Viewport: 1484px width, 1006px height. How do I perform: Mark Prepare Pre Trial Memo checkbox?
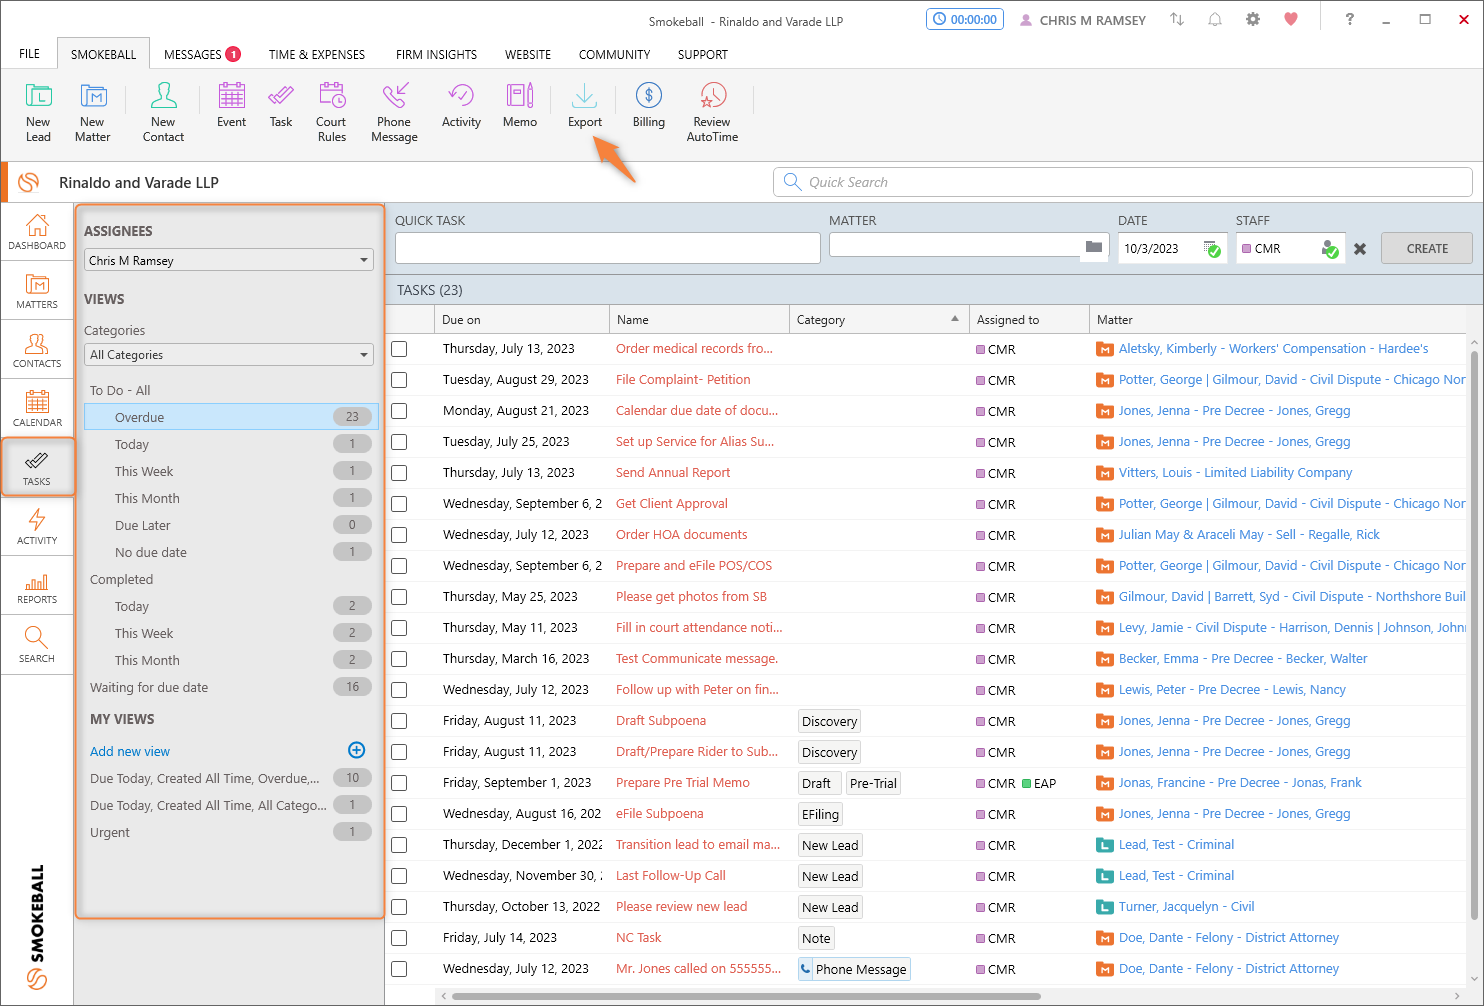399,783
